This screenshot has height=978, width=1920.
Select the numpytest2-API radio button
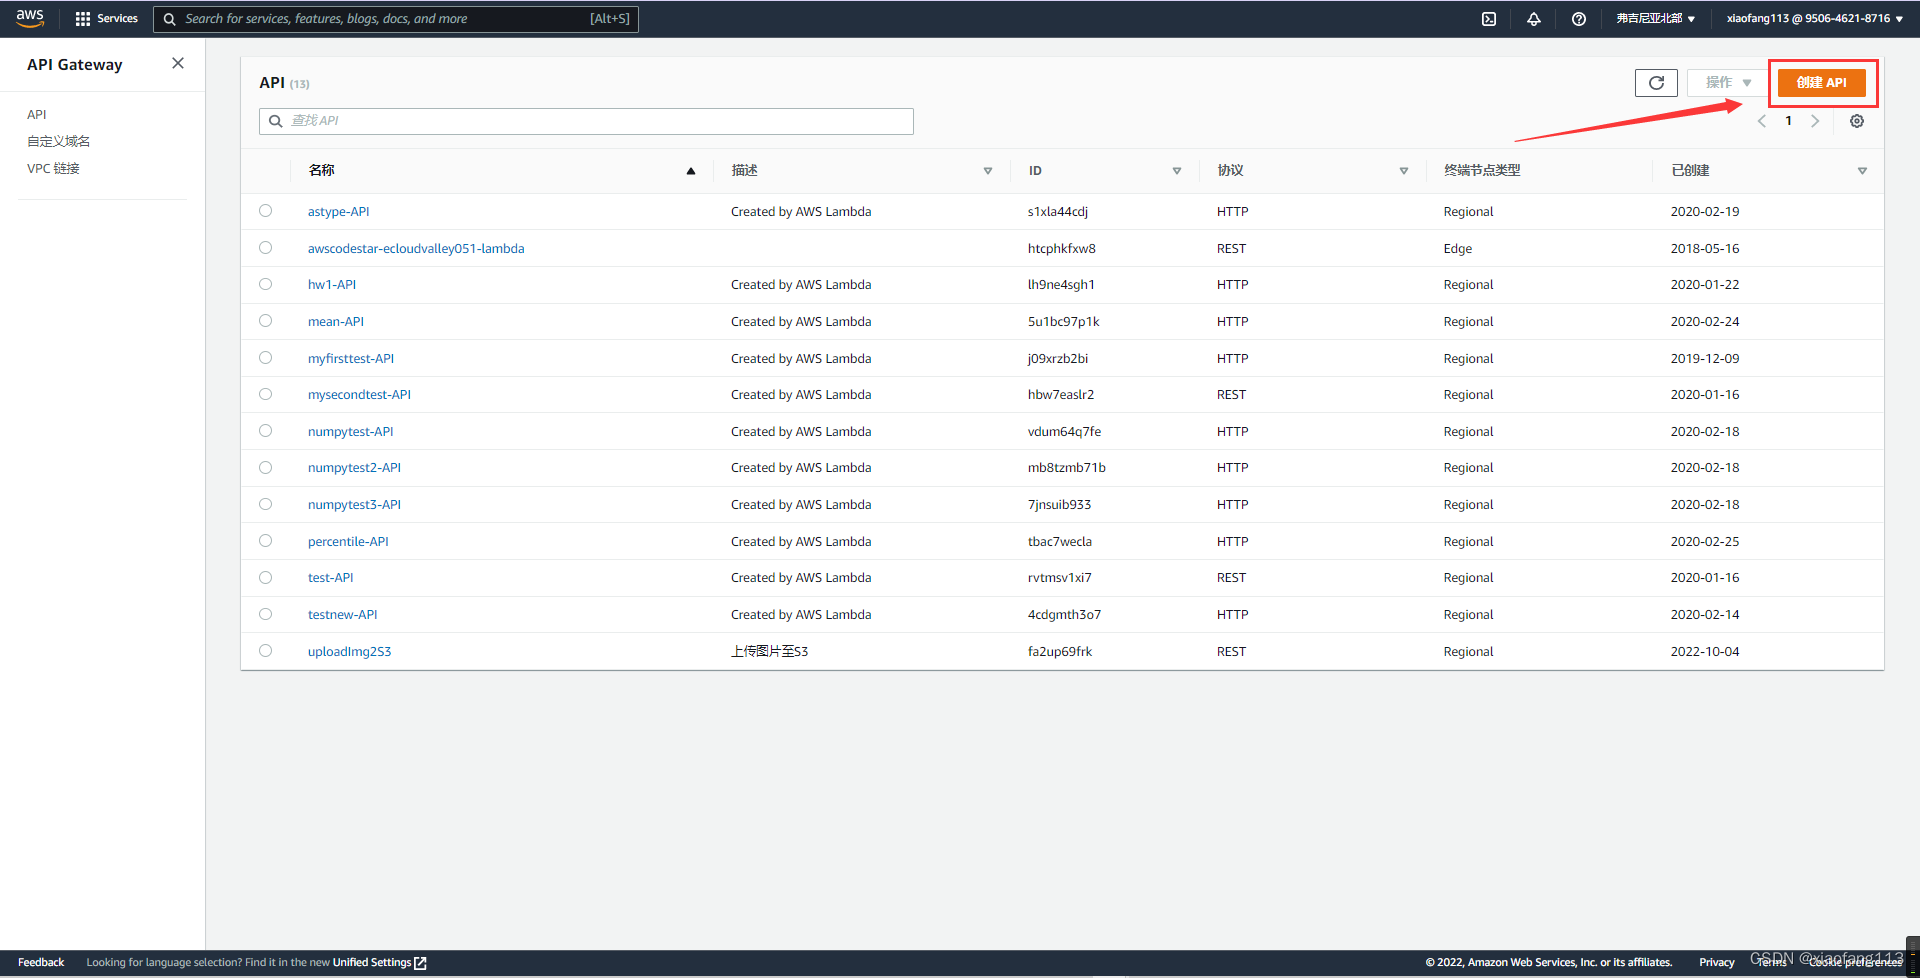pos(265,467)
